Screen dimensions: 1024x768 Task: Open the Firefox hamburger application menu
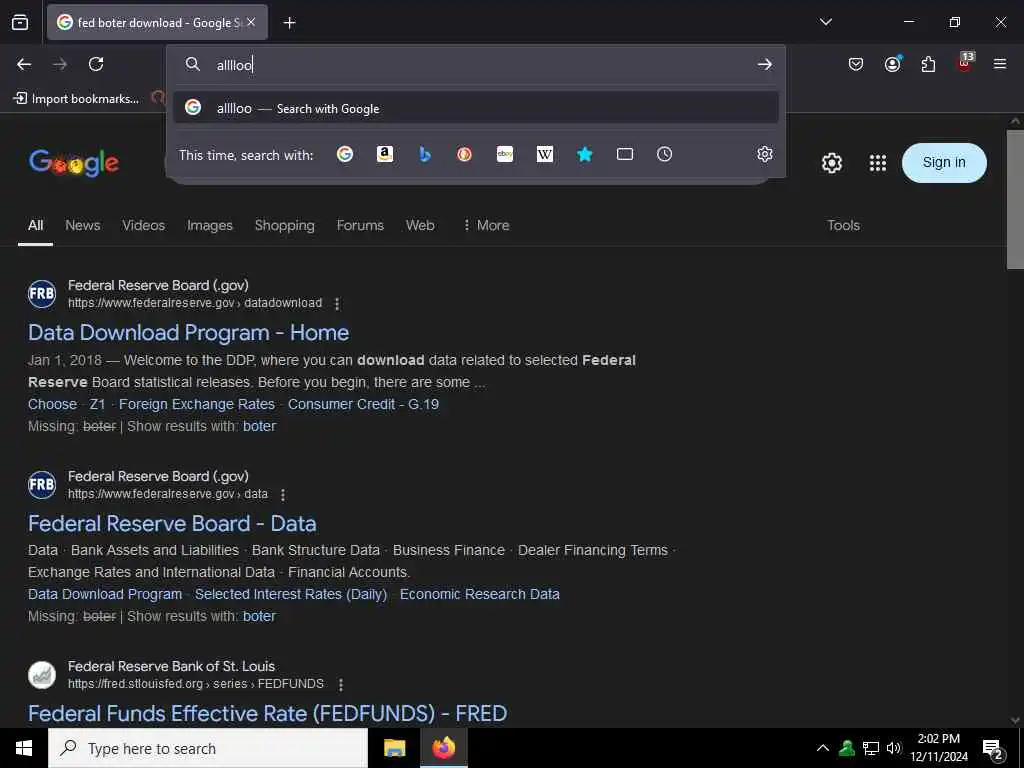pyautogui.click(x=1000, y=64)
